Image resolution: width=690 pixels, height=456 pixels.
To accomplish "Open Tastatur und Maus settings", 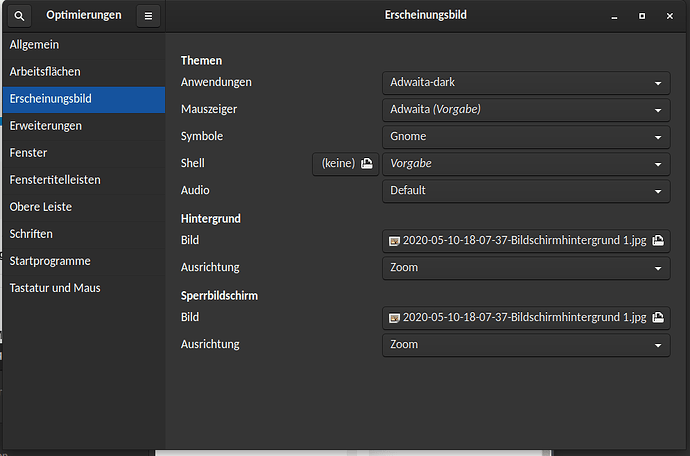I will tap(54, 288).
